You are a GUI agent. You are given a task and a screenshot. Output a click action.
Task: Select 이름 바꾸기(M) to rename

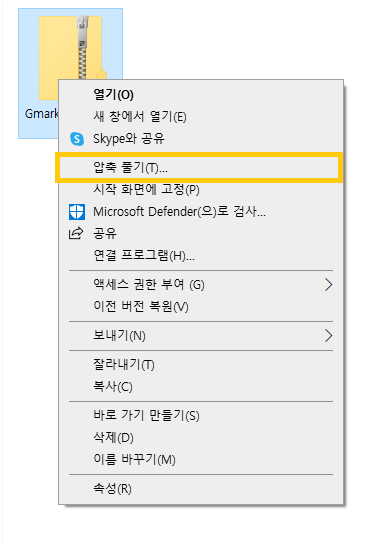[201, 460]
